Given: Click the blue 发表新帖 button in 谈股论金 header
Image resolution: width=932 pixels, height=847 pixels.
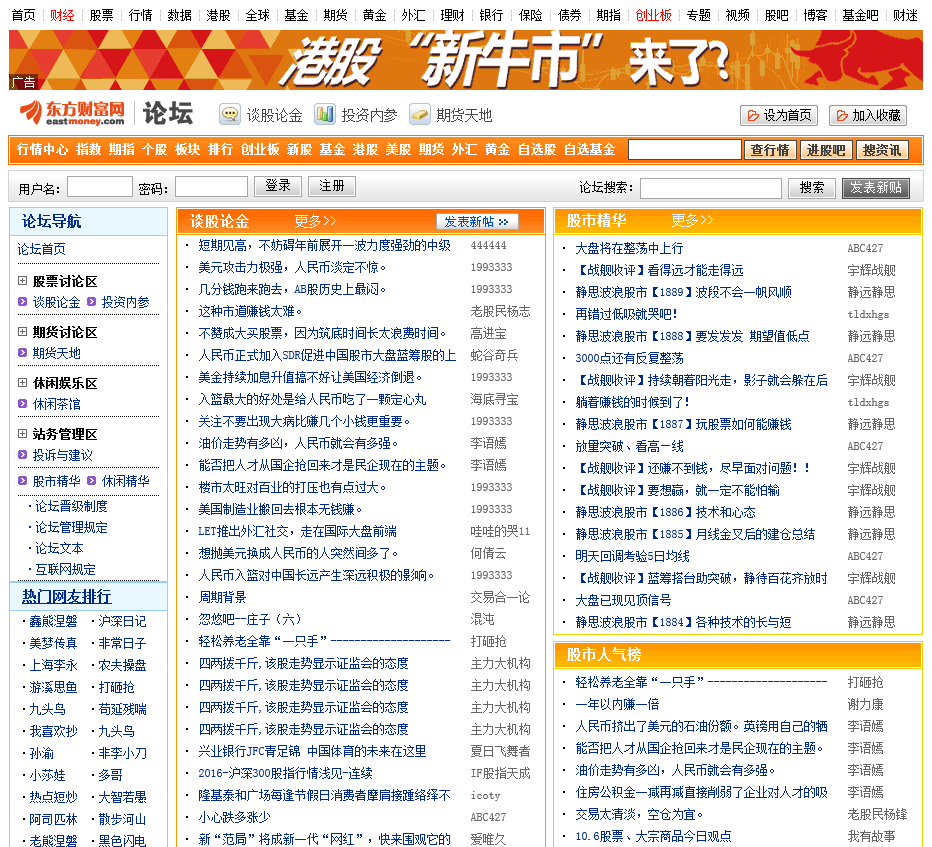Looking at the screenshot, I should (x=477, y=222).
